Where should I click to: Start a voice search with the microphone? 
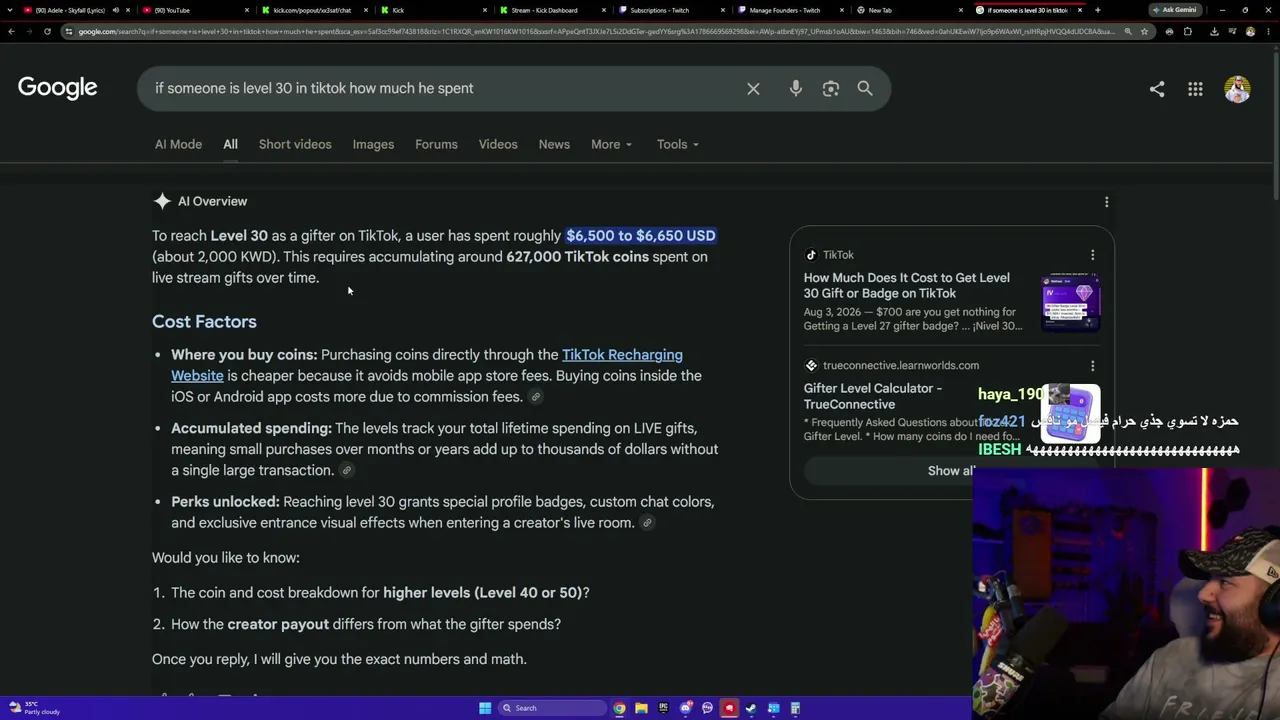(796, 88)
